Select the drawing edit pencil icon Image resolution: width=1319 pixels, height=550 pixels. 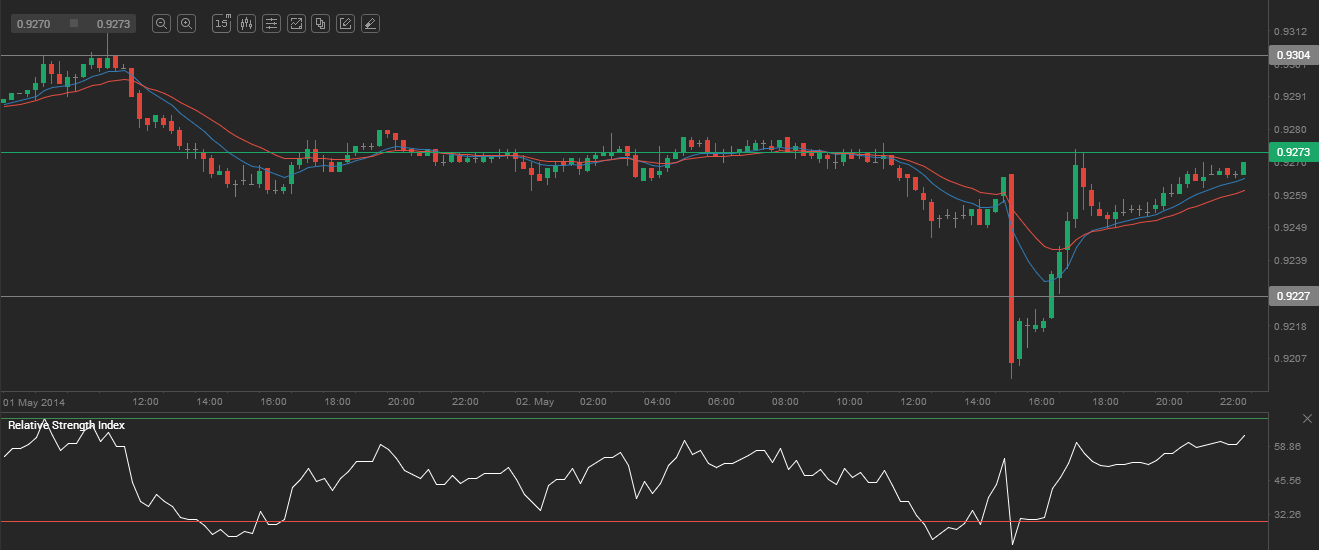point(345,23)
